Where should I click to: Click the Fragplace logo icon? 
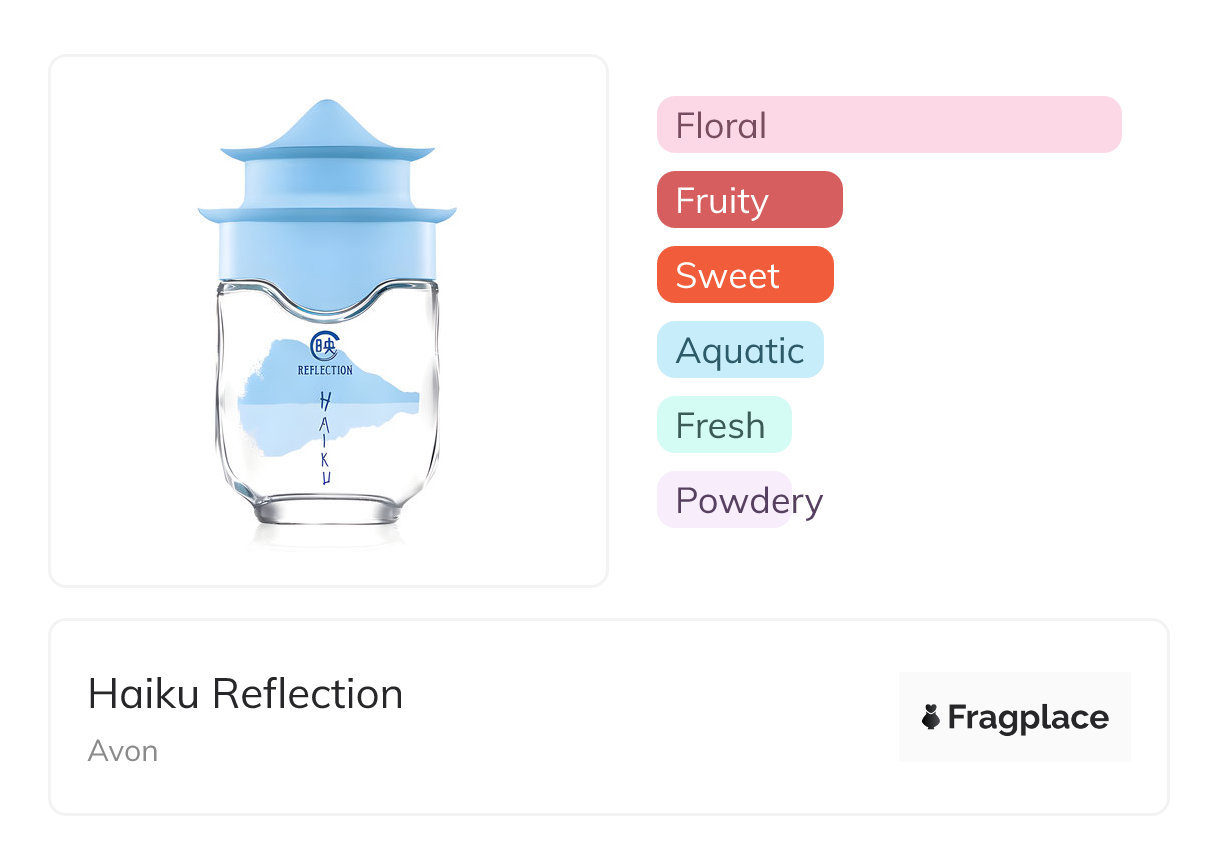(931, 717)
